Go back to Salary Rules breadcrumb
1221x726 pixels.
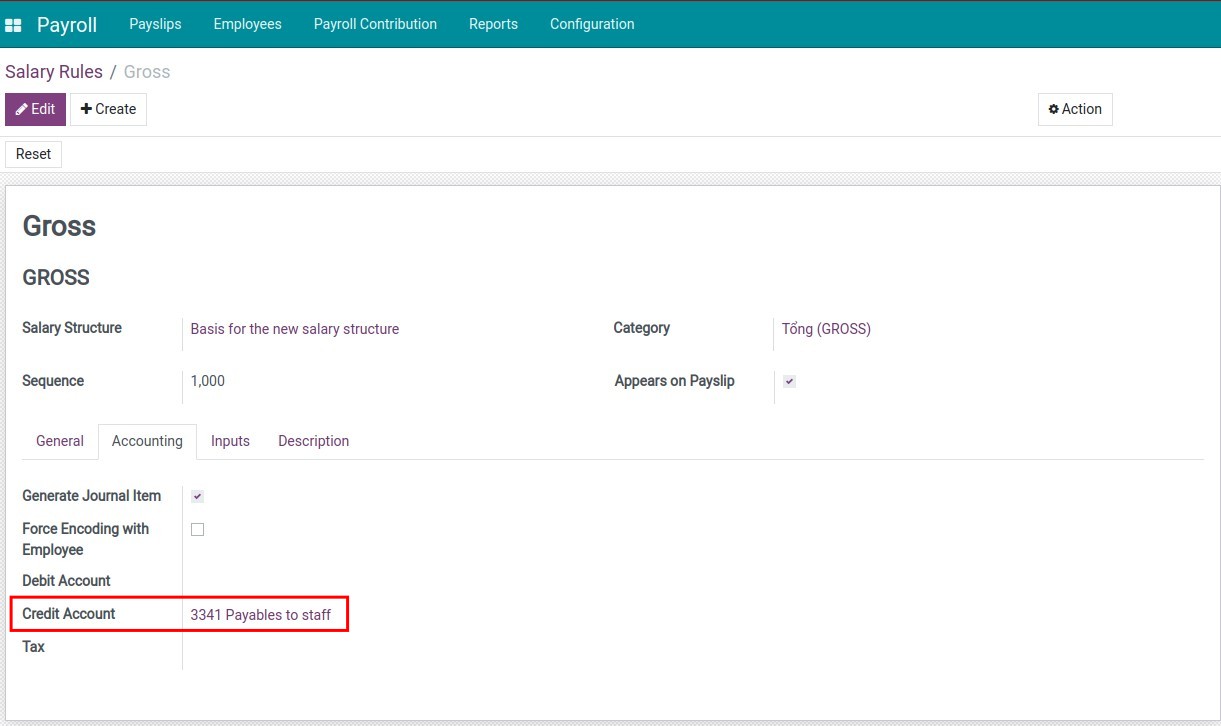(54, 72)
